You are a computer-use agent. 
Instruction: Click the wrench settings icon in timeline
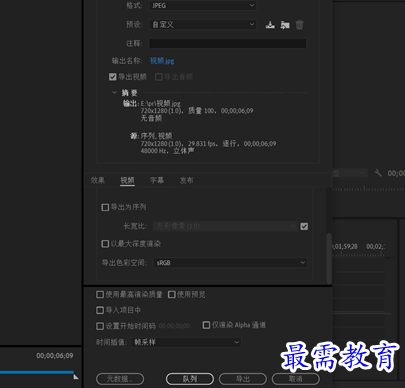pyautogui.click(x=378, y=173)
